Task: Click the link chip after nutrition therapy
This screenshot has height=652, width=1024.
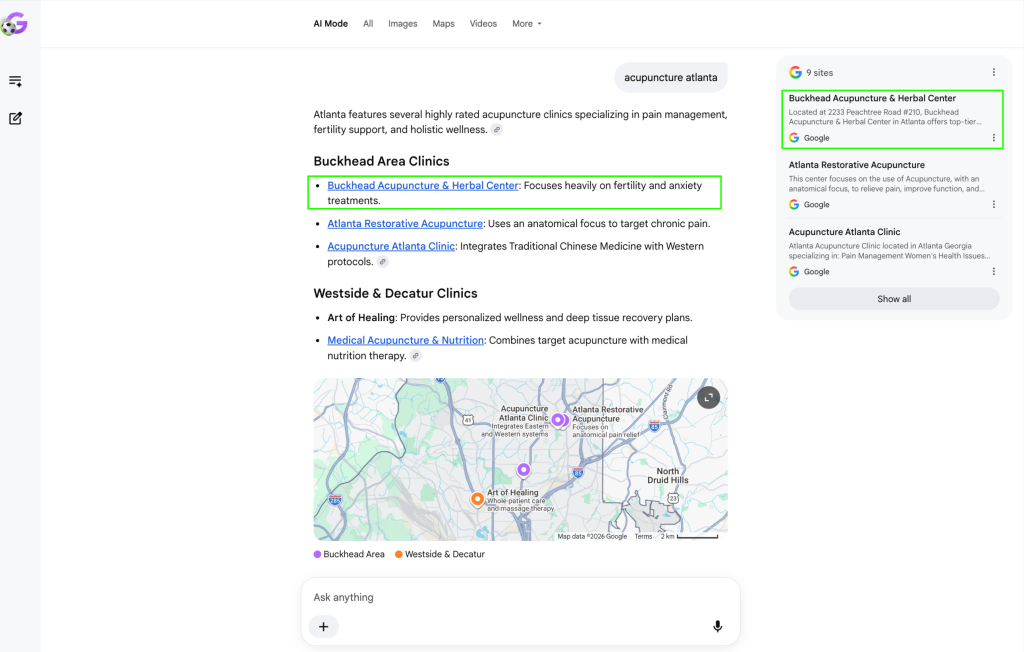Action: point(415,355)
